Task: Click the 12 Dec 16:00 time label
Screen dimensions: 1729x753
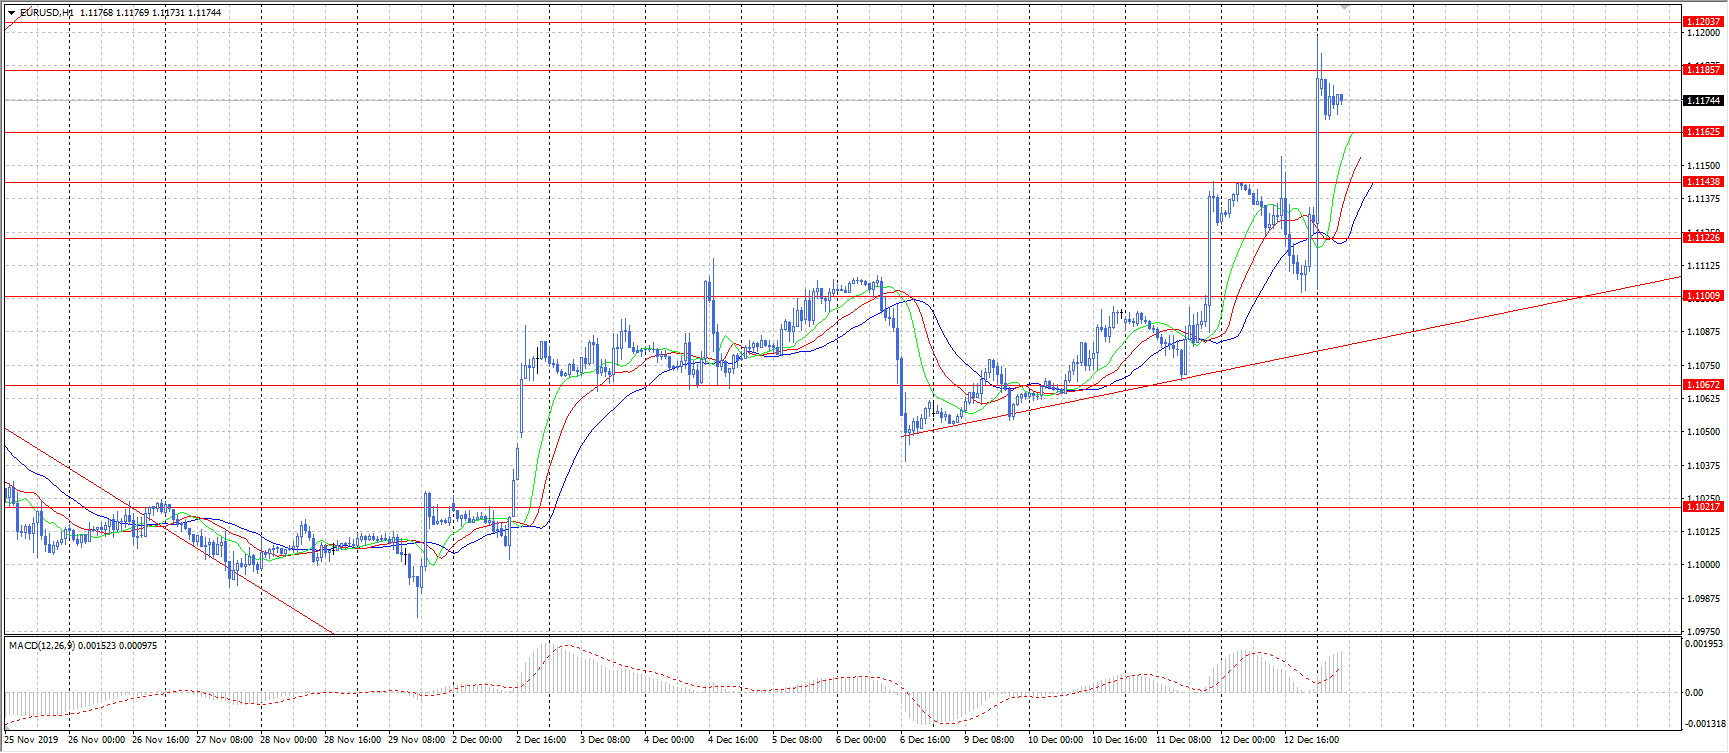Action: click(x=1311, y=741)
